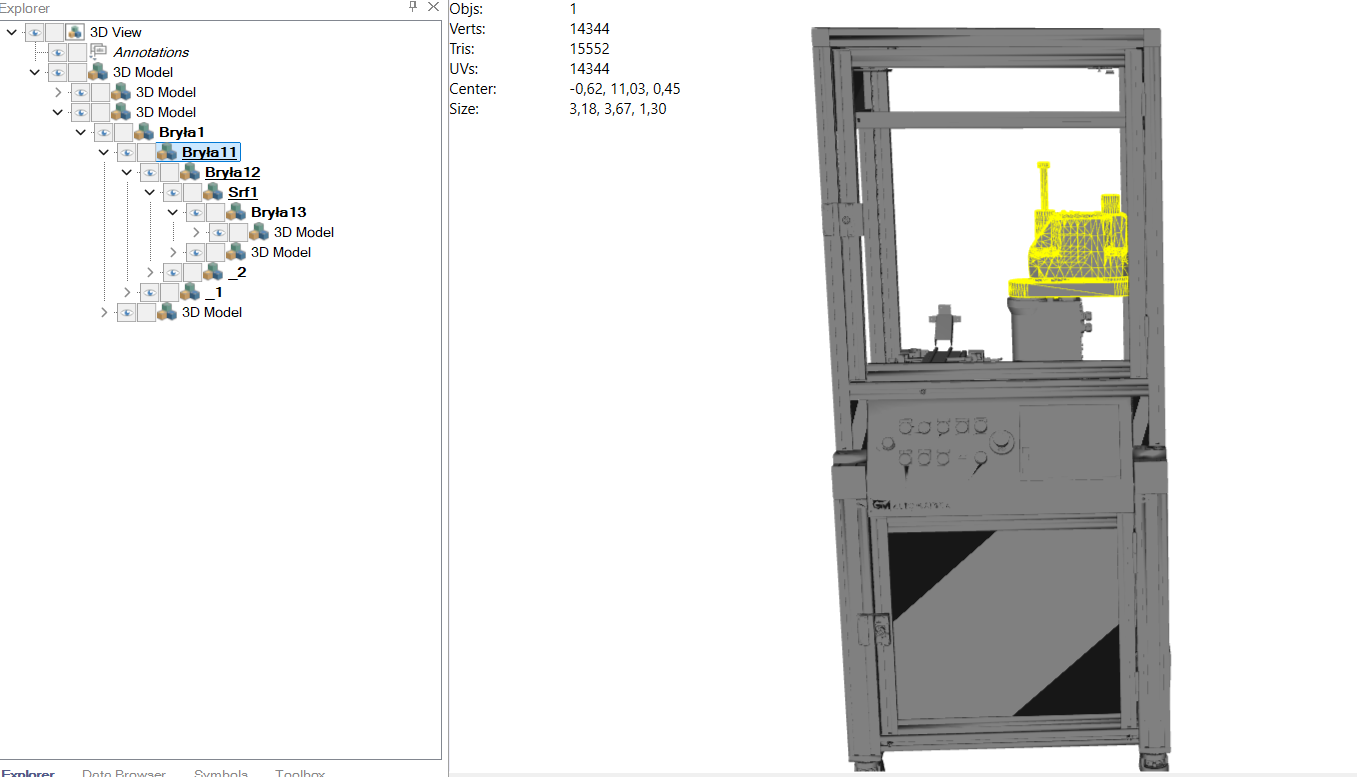Viewport: 1357px width, 777px height.
Task: Click the model cubes icon beside Srf1
Action: click(x=213, y=192)
